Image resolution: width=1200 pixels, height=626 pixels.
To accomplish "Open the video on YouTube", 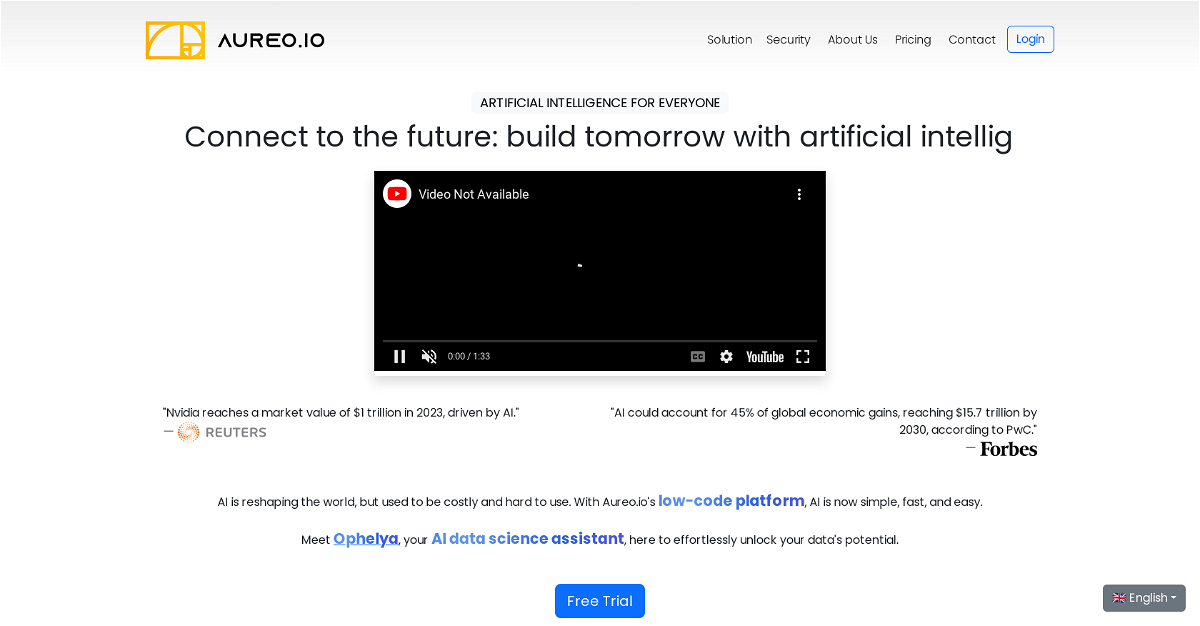I will [765, 357].
